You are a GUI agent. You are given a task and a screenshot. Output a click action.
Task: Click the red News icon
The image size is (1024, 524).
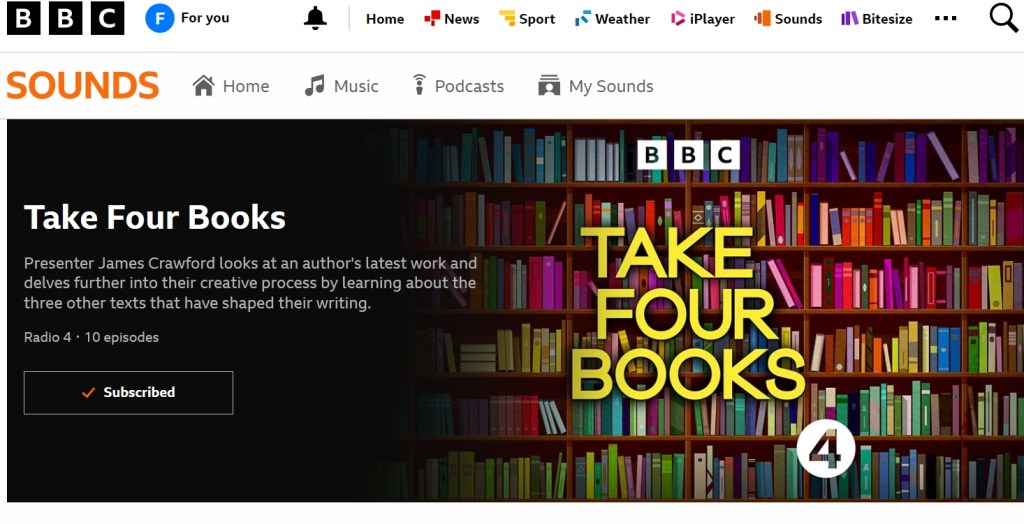[x=432, y=18]
